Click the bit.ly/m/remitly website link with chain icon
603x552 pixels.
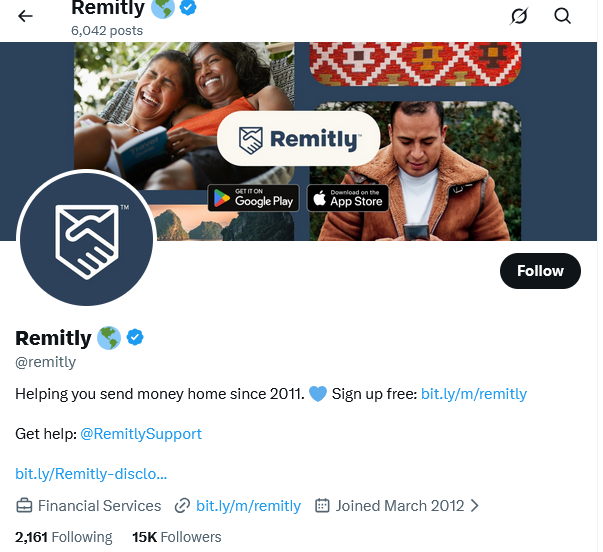click(248, 505)
